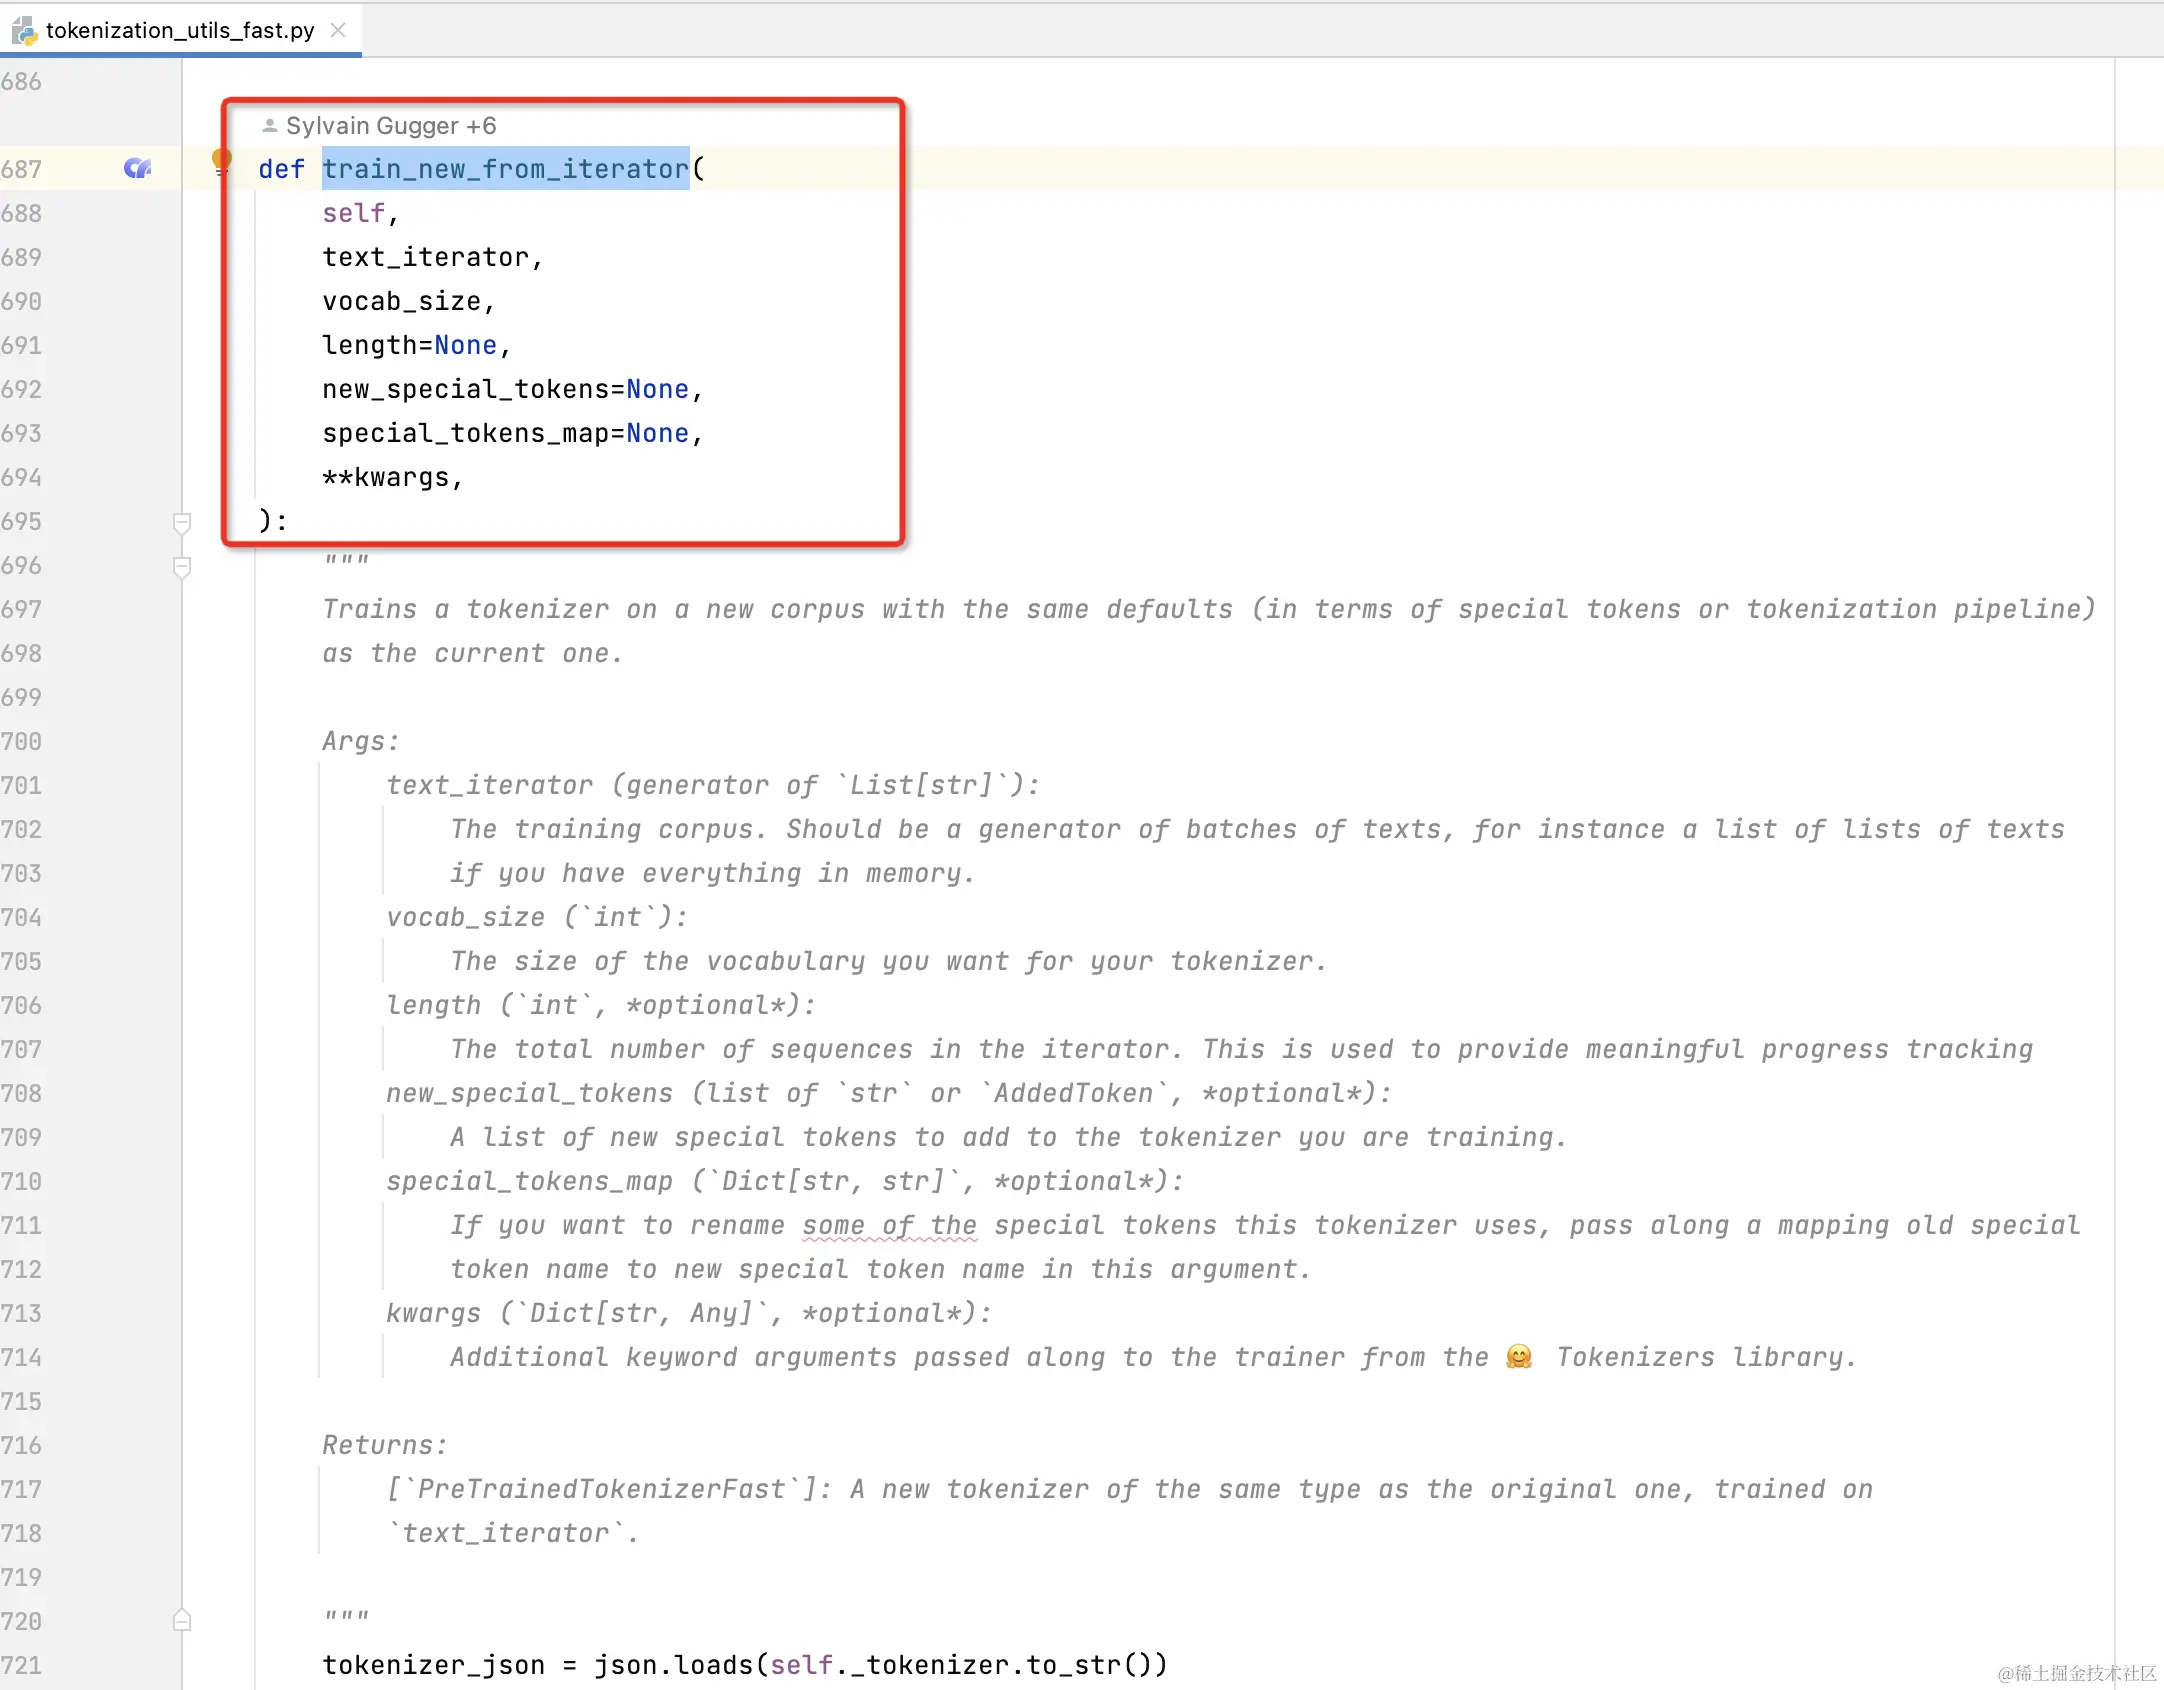The height and width of the screenshot is (1690, 2164).
Task: Click the underlined 'some of the' text
Action: click(x=889, y=1225)
